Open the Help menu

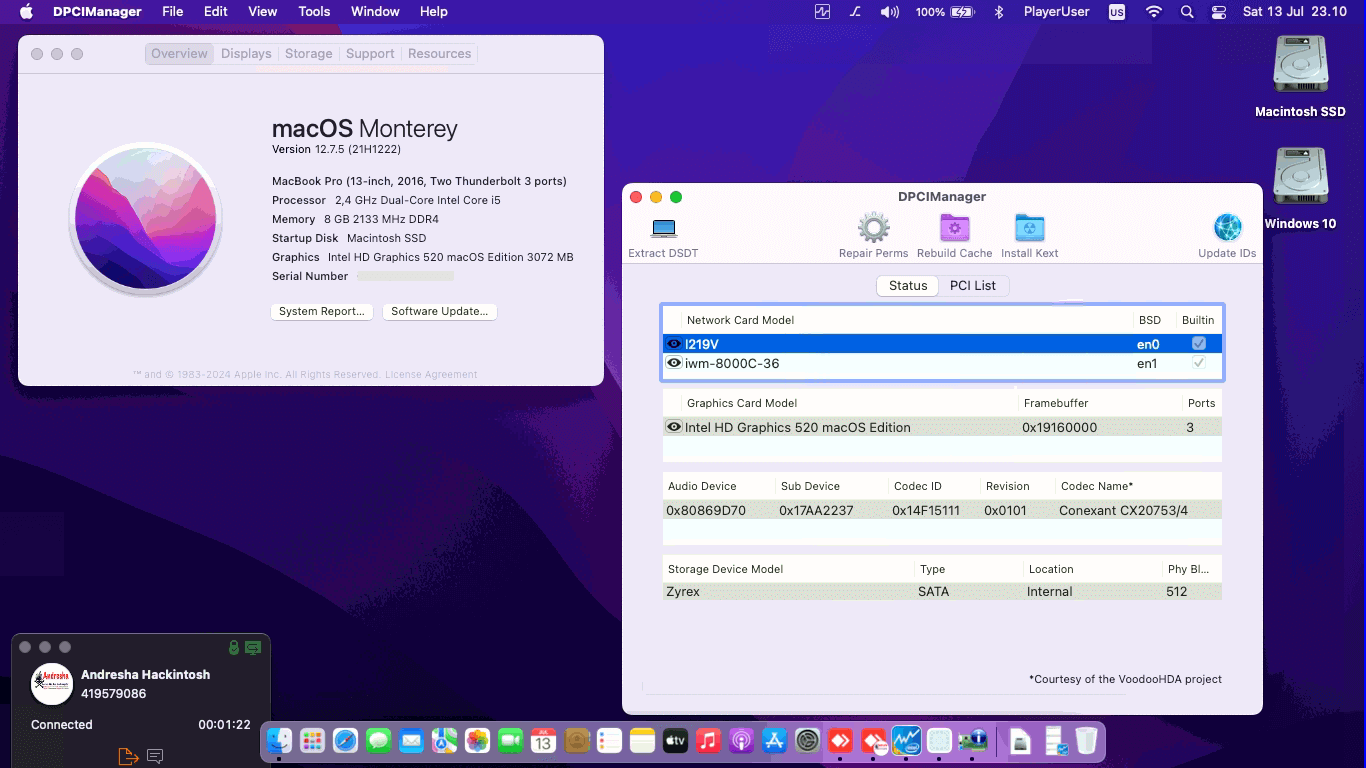pyautogui.click(x=433, y=12)
